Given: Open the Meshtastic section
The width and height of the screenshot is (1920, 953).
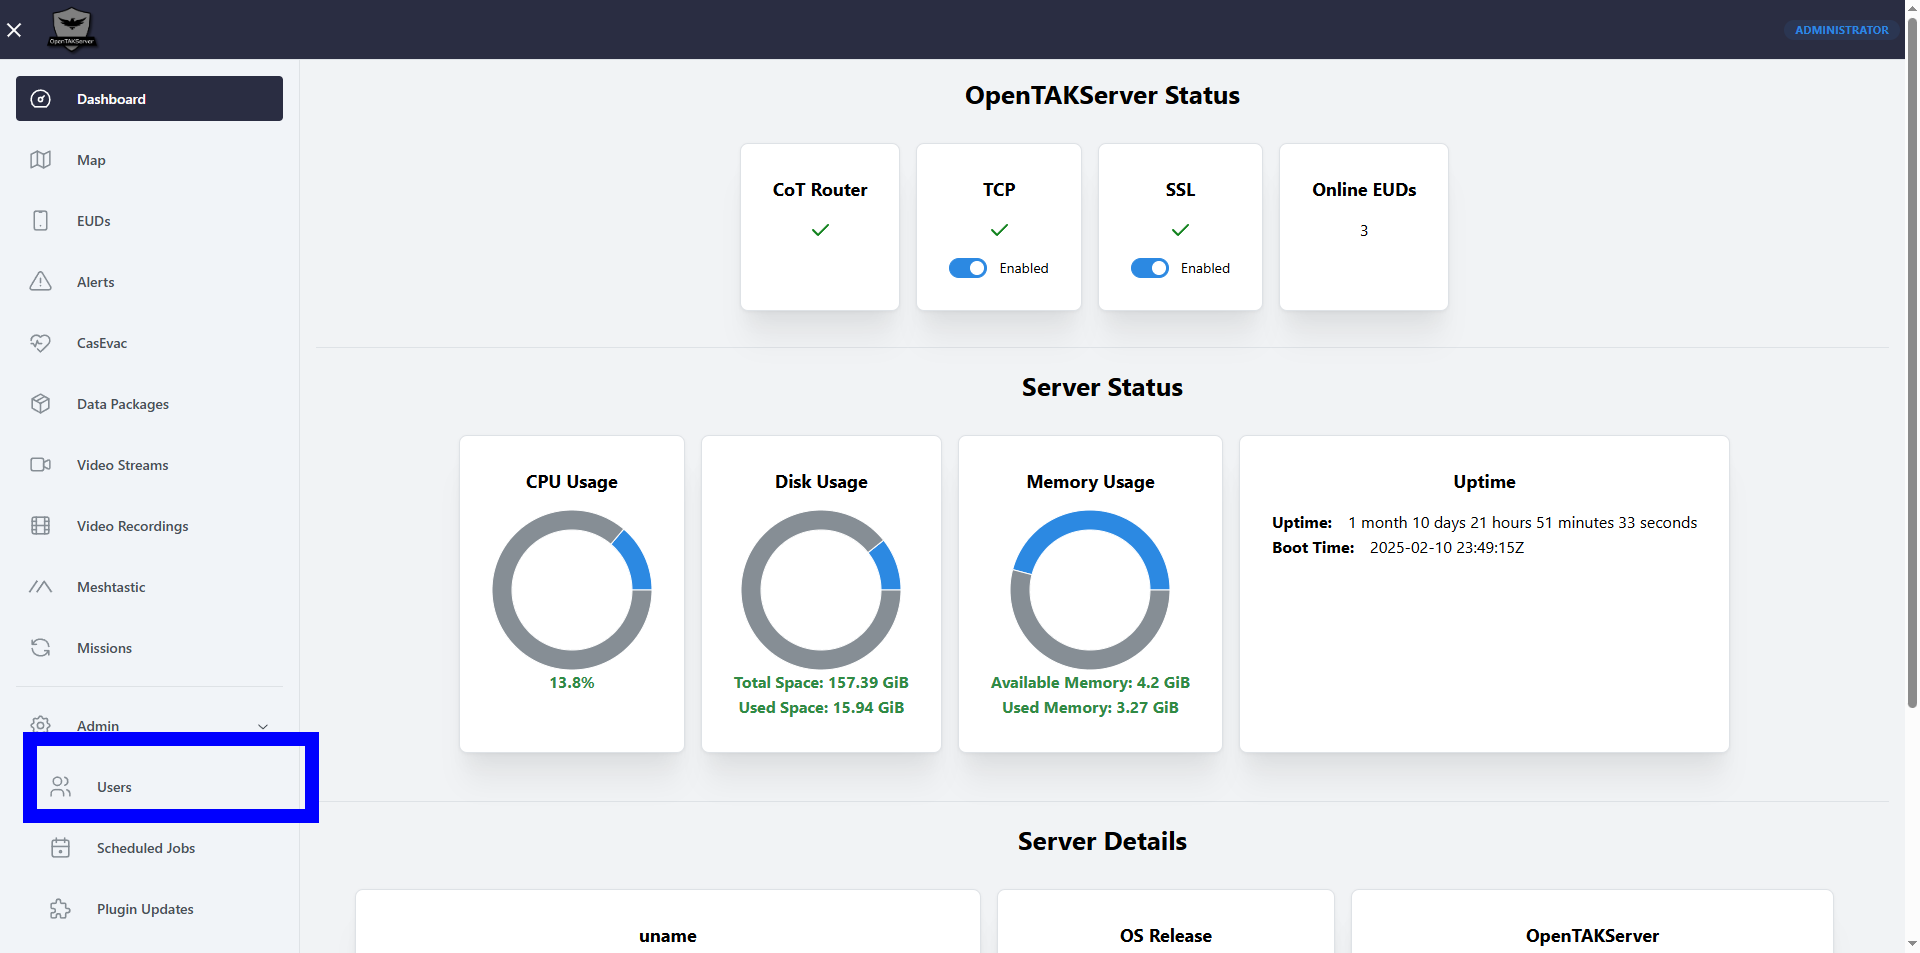Looking at the screenshot, I should tap(149, 587).
